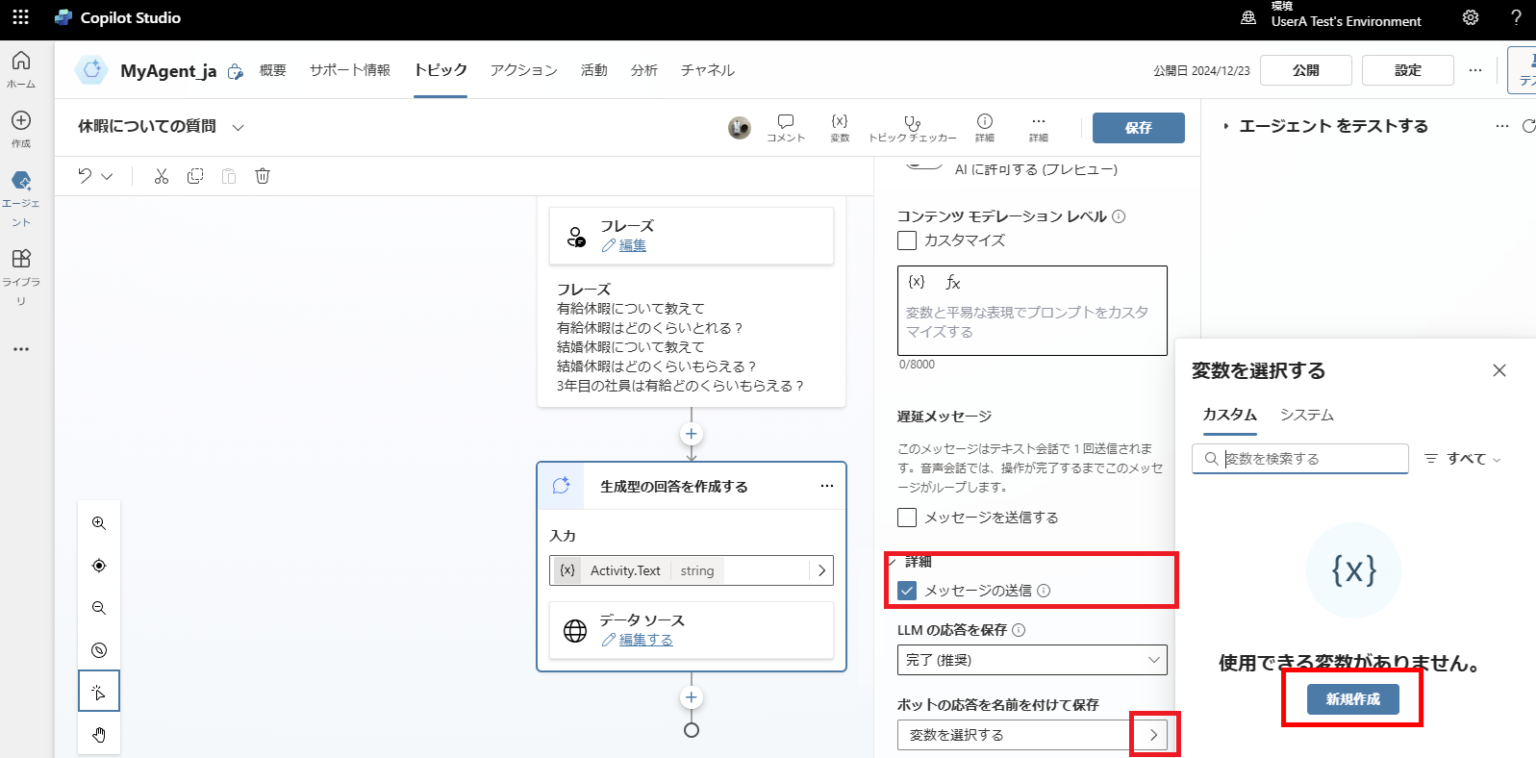
Task: Open the 変数 {x} panel in the topic toolbar
Action: click(839, 126)
